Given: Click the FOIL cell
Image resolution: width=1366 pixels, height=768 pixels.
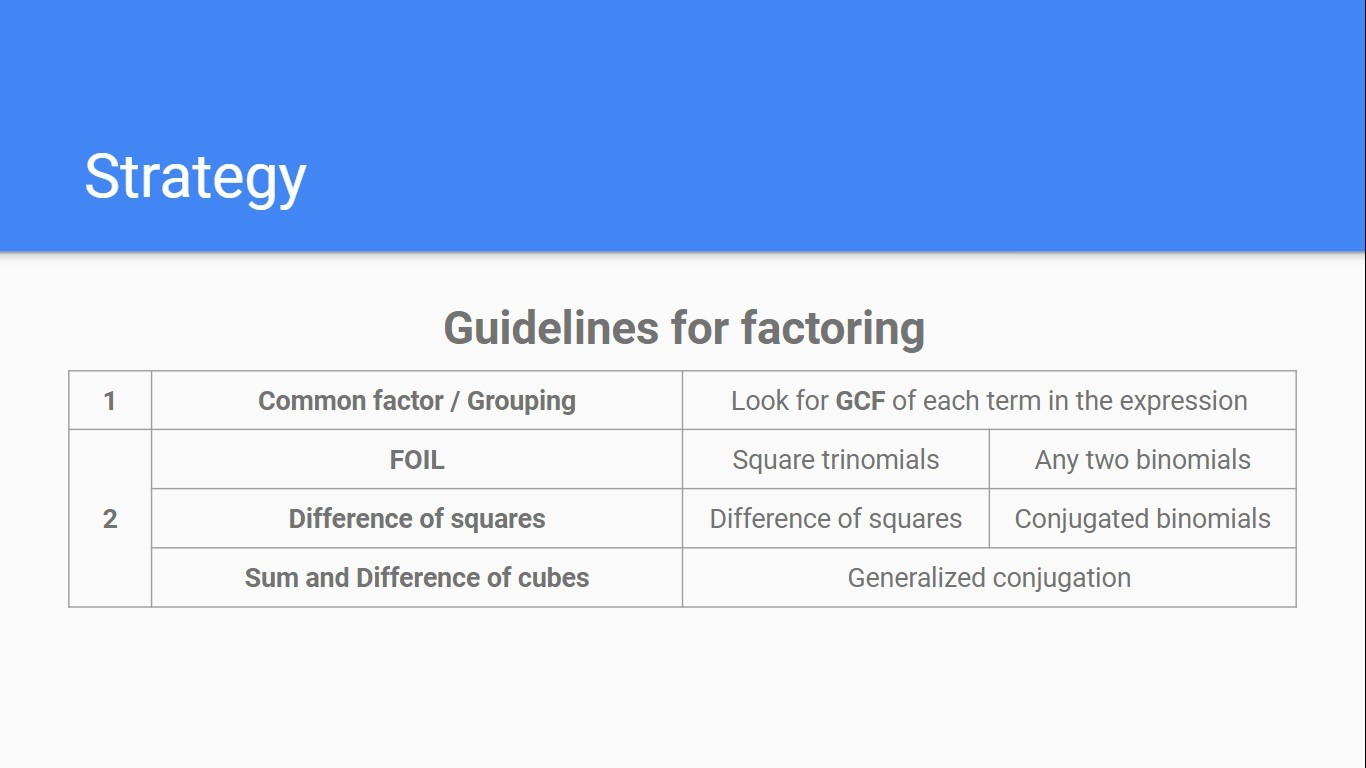Looking at the screenshot, I should [x=417, y=460].
